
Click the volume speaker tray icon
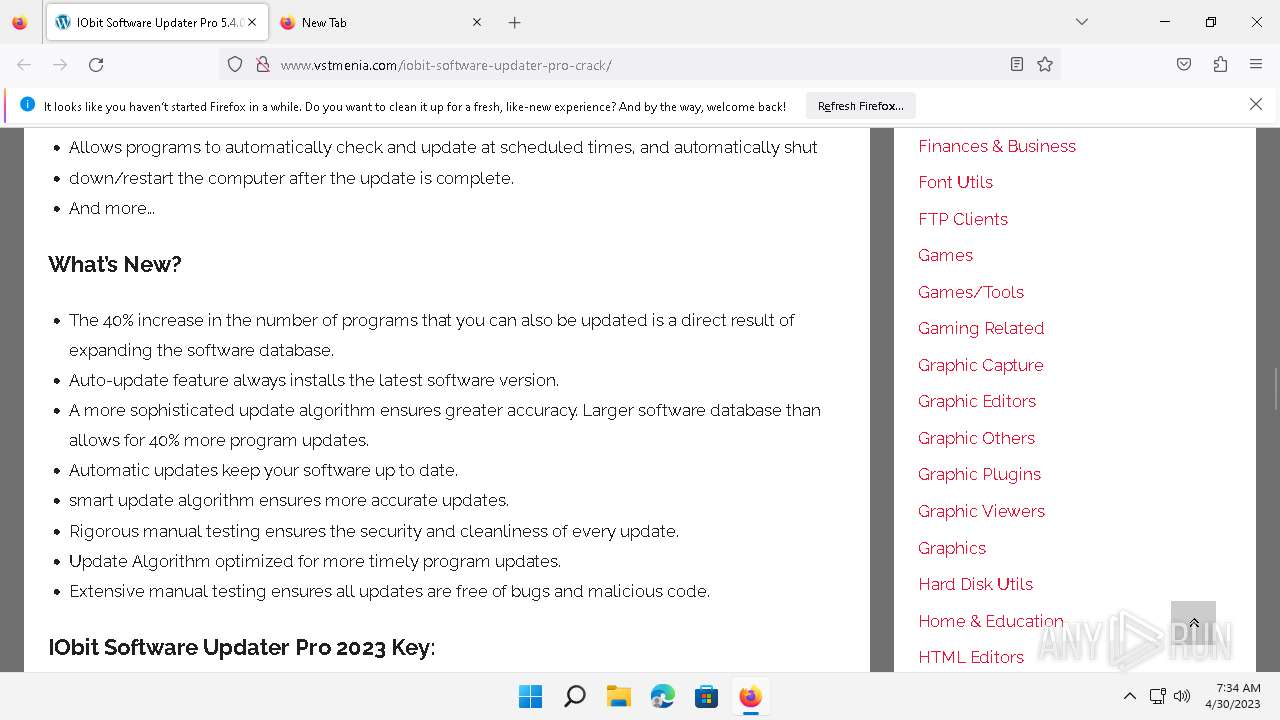[1182, 696]
